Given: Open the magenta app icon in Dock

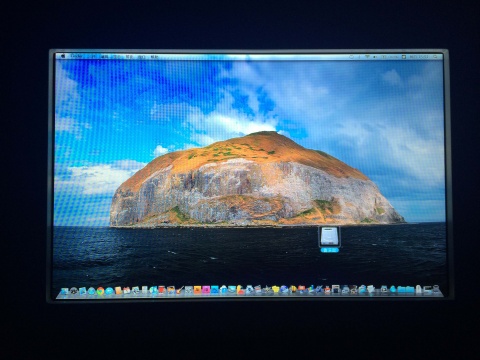Looking at the screenshot, I should tap(206, 290).
